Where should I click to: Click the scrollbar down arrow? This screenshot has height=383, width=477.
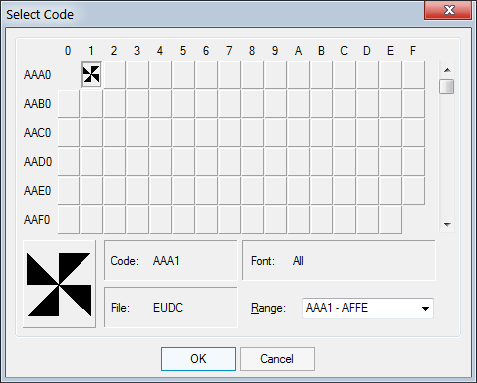tap(447, 225)
